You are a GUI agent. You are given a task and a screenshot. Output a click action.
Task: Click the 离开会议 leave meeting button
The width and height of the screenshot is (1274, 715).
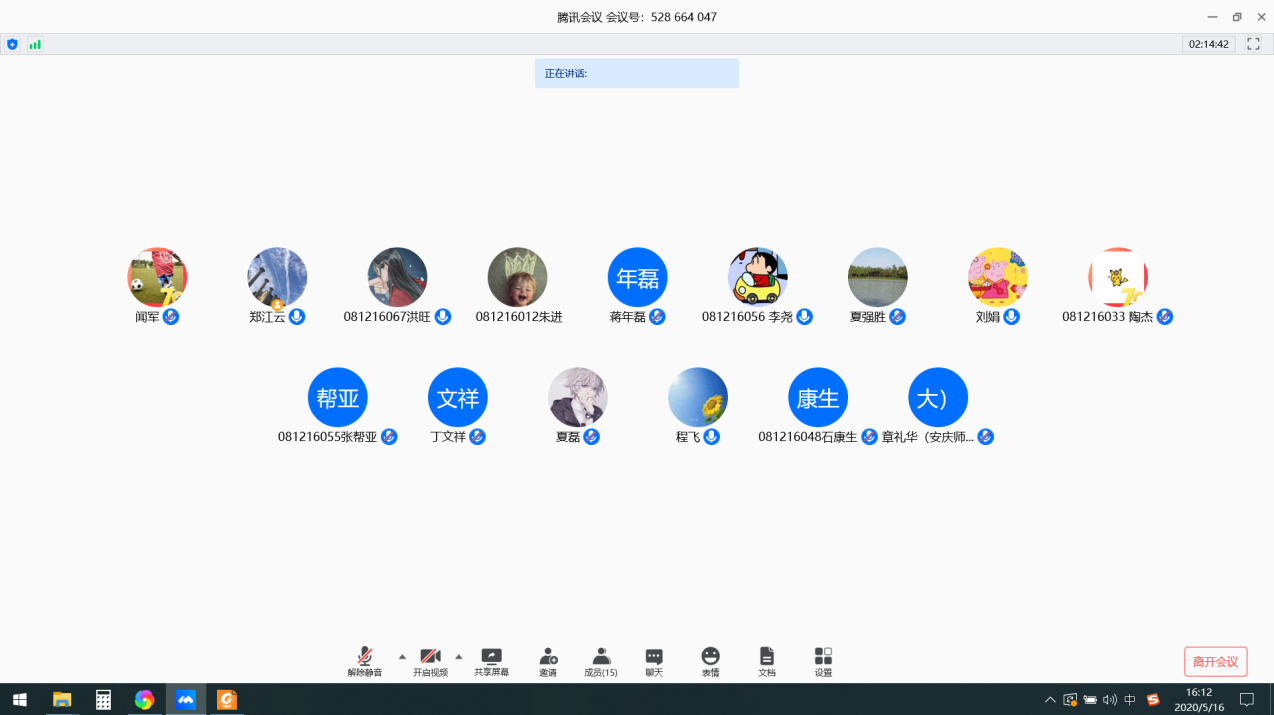click(1215, 662)
